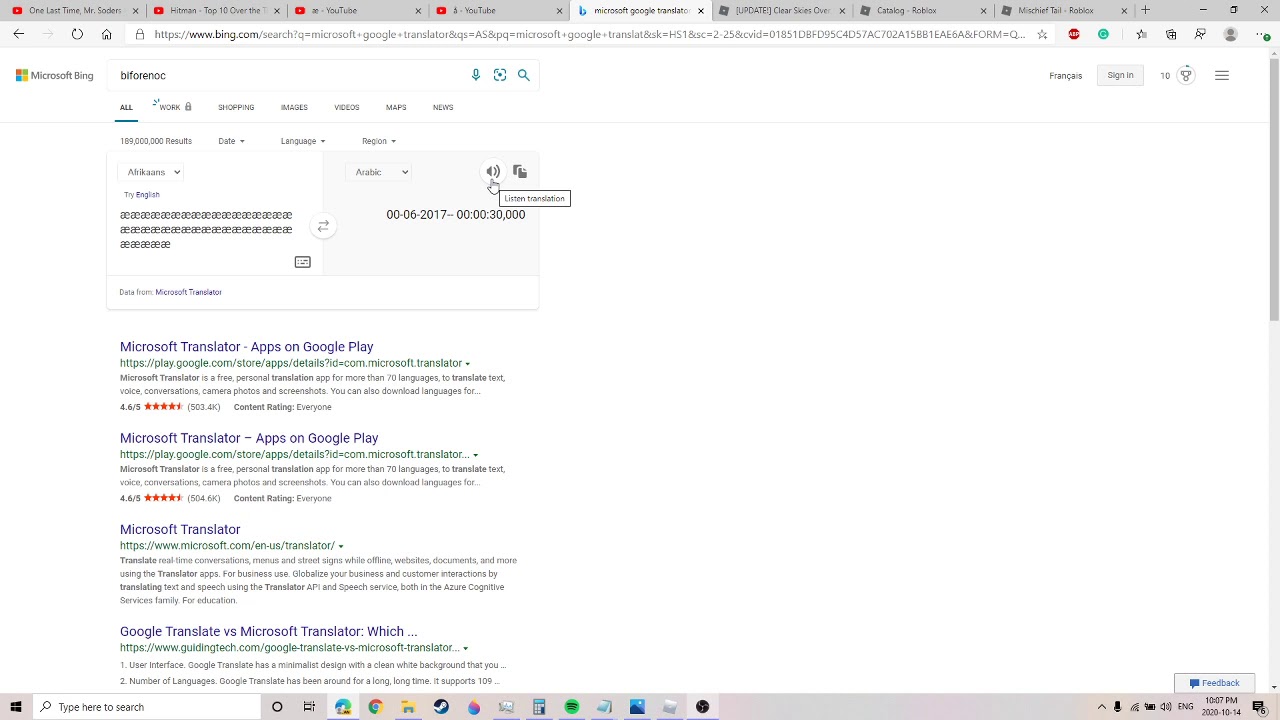This screenshot has height=720, width=1280.
Task: Go to Microsoft Bing logo home
Action: point(55,75)
